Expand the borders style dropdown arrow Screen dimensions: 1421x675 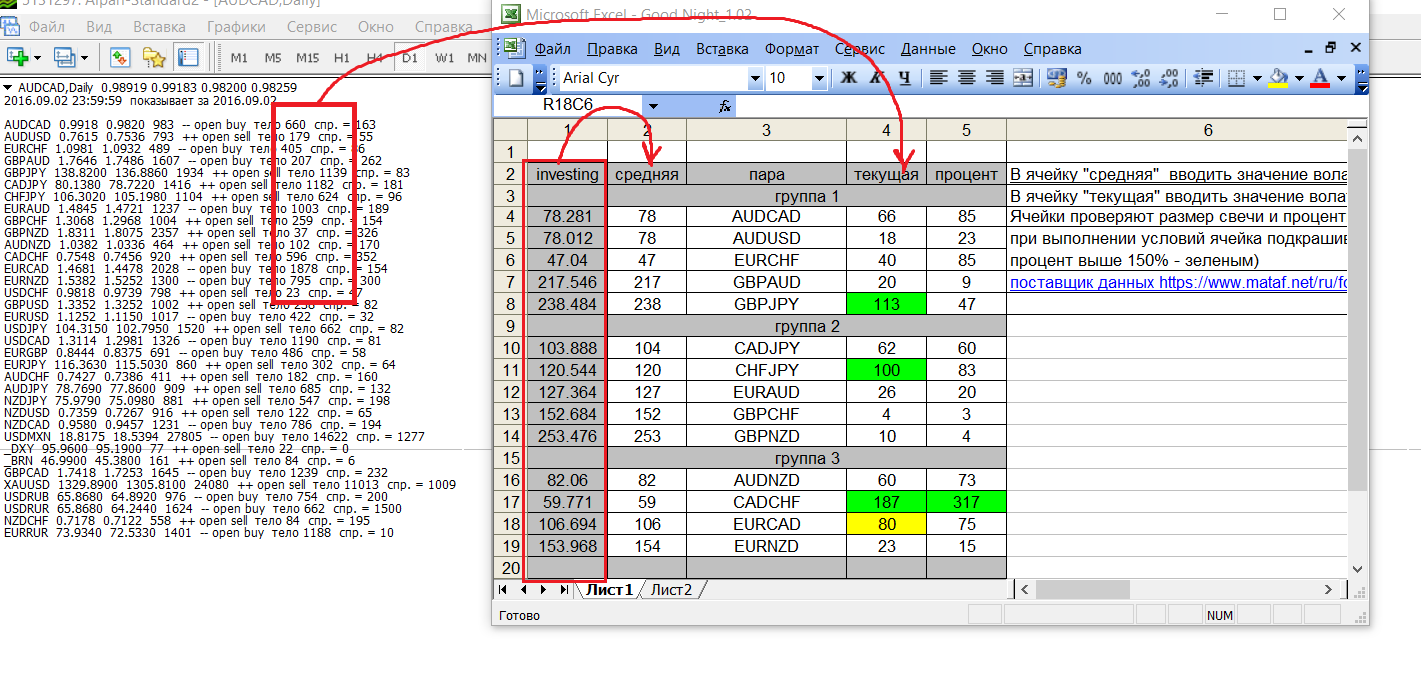[1256, 78]
